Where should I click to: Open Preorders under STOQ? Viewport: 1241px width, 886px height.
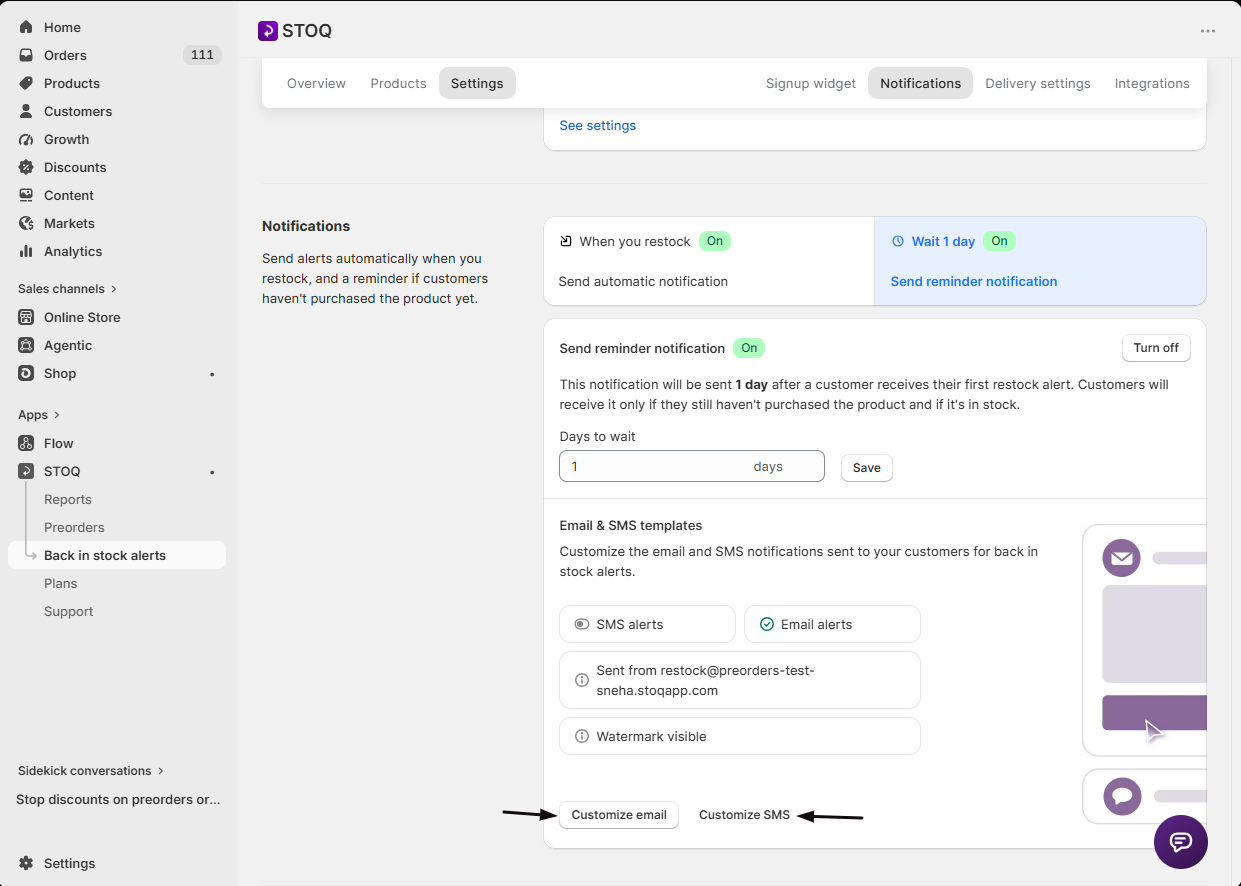click(x=74, y=527)
